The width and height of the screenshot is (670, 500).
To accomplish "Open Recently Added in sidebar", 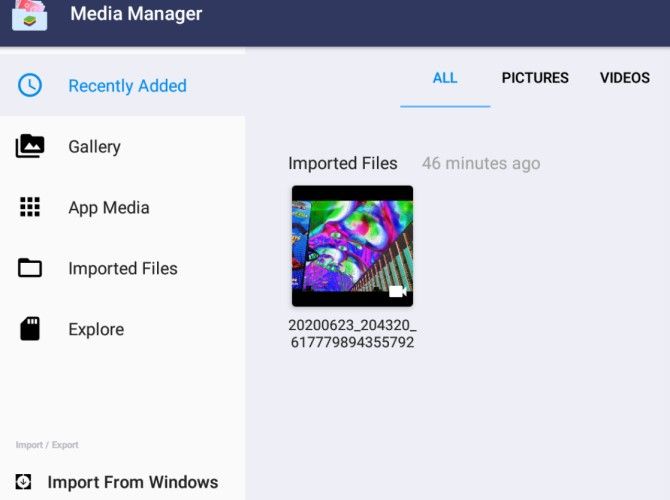I will (x=123, y=85).
